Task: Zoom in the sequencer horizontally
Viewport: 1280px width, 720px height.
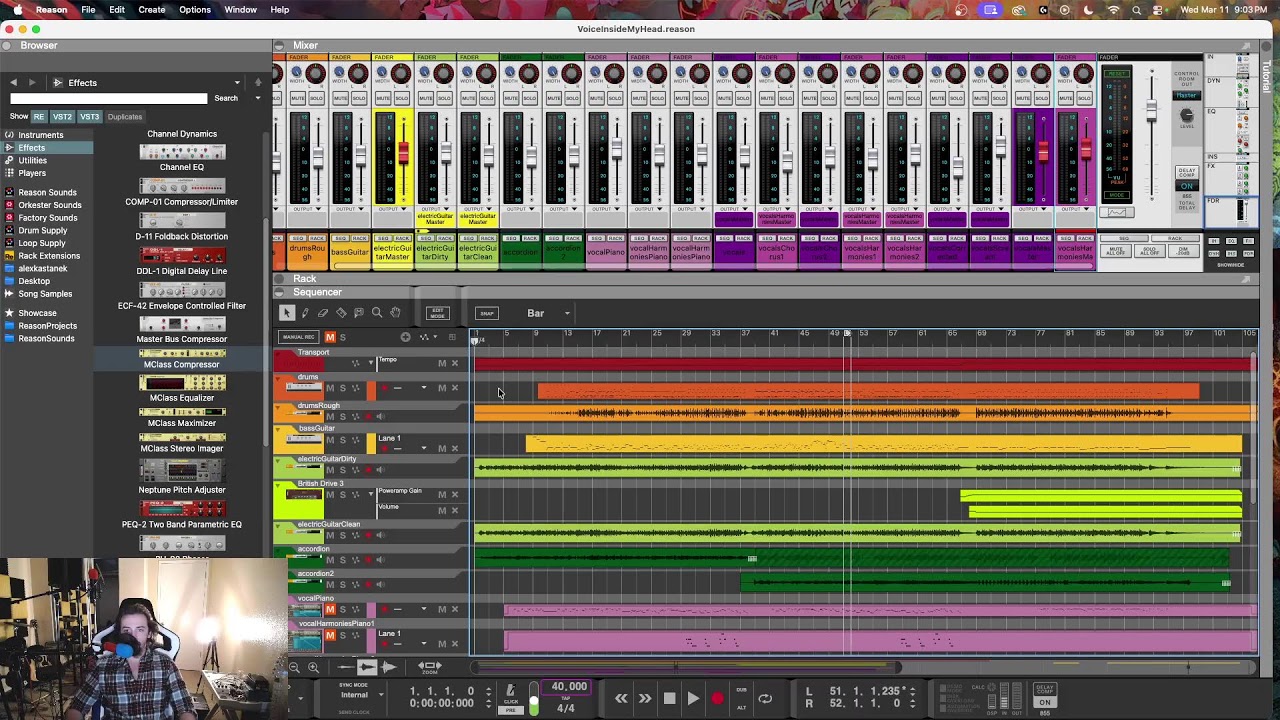Action: click(313, 667)
